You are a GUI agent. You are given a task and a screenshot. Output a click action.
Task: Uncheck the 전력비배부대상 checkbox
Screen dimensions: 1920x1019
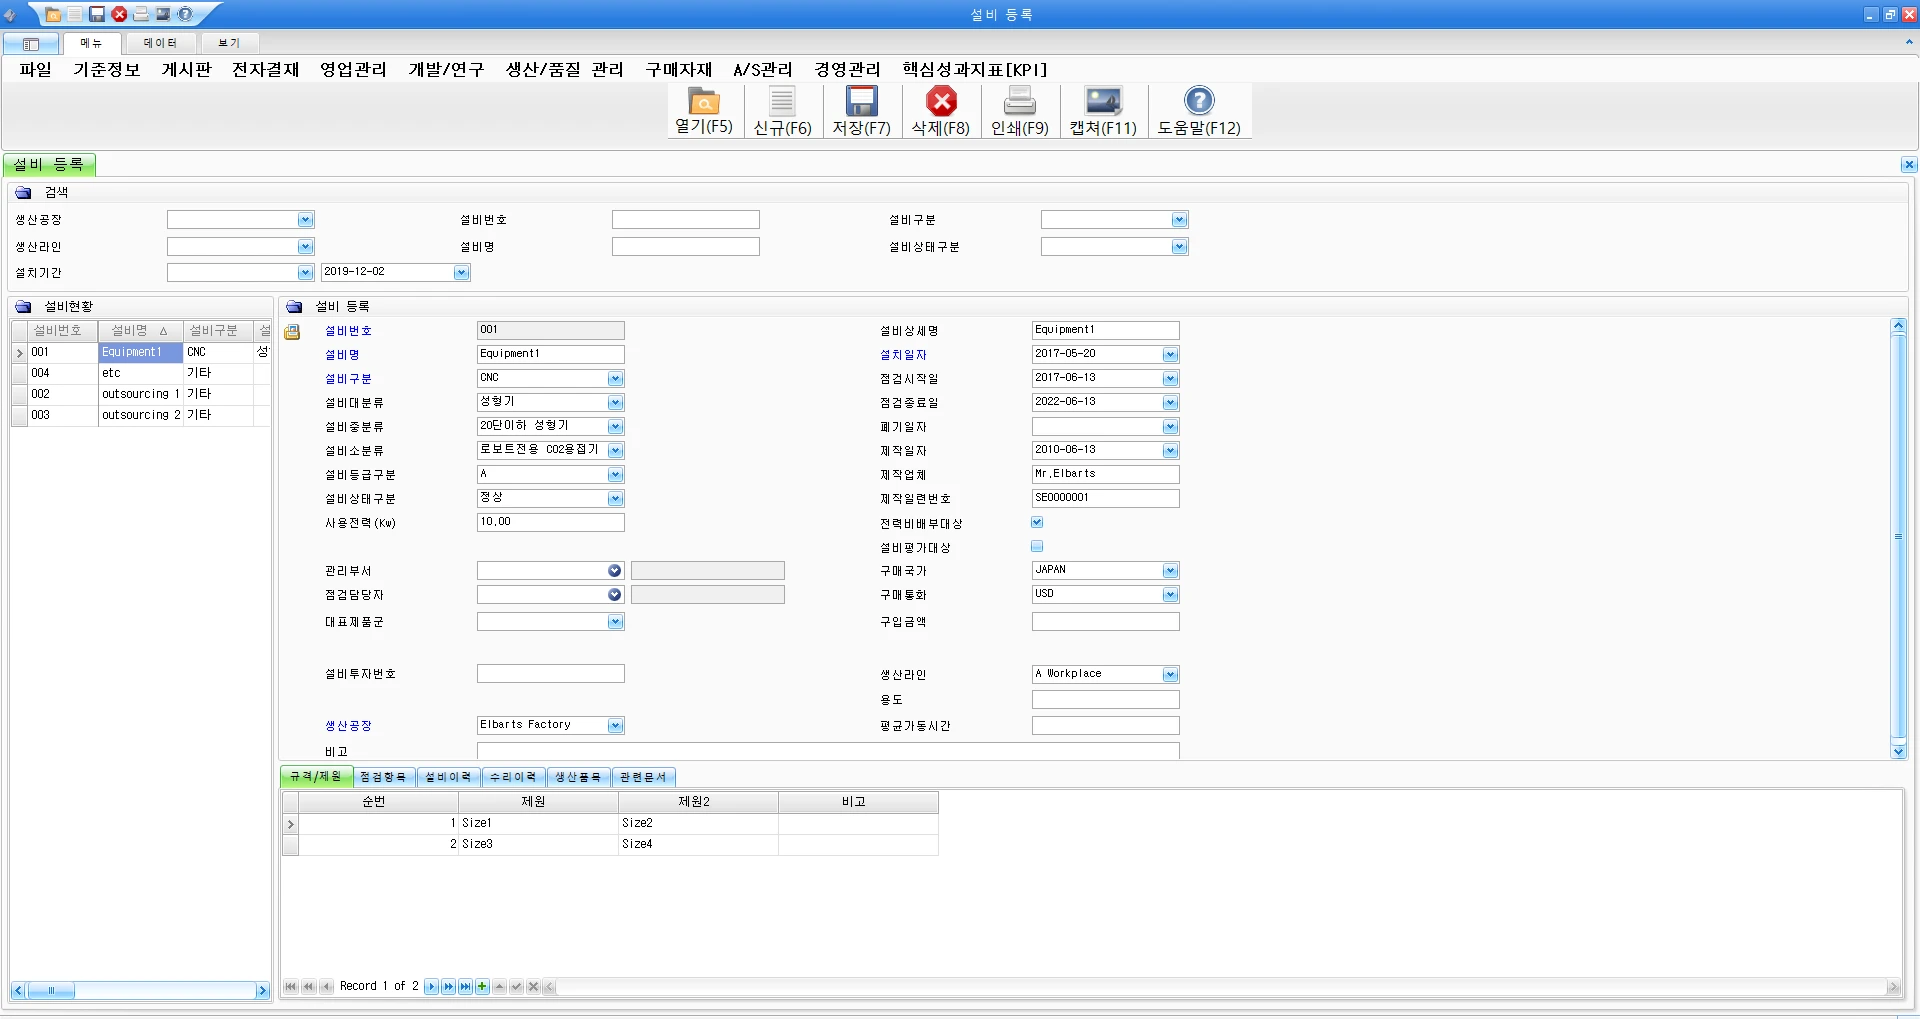1037,522
